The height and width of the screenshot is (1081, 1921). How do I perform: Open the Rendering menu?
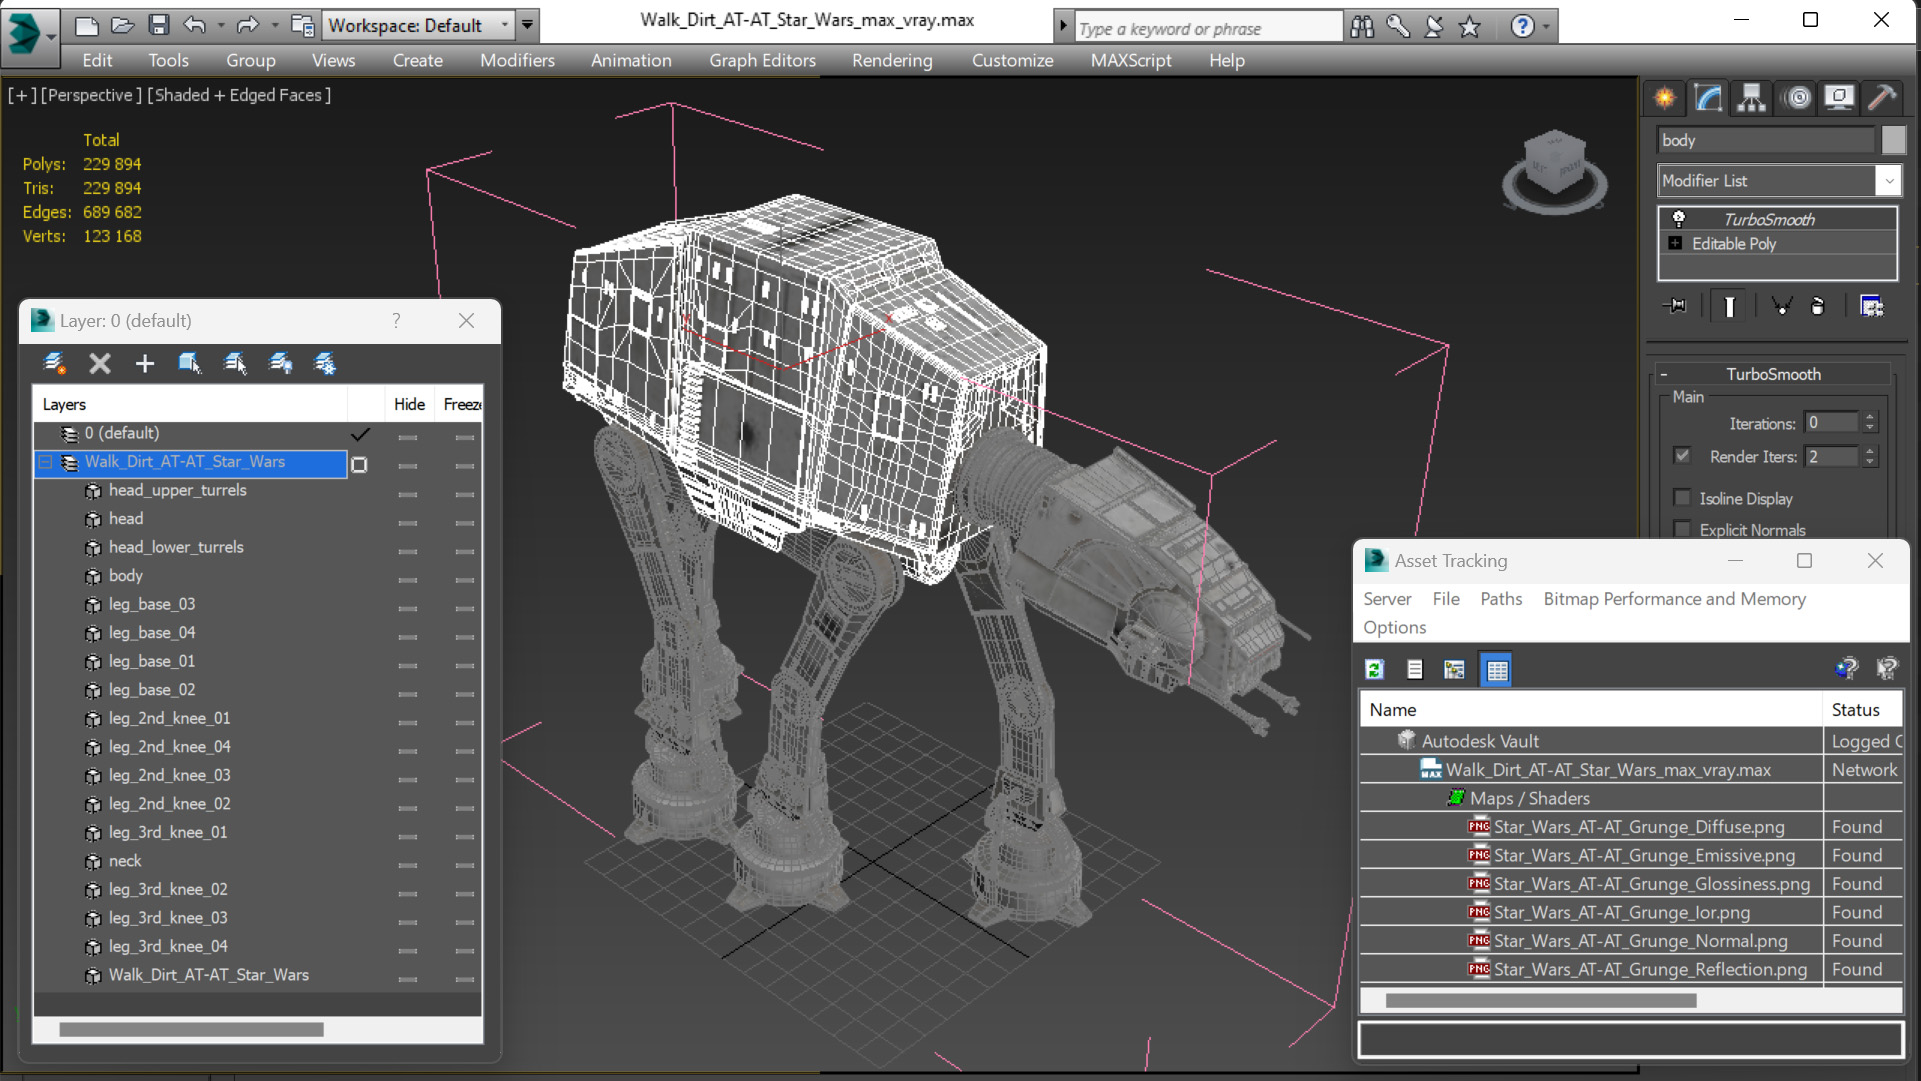click(892, 60)
